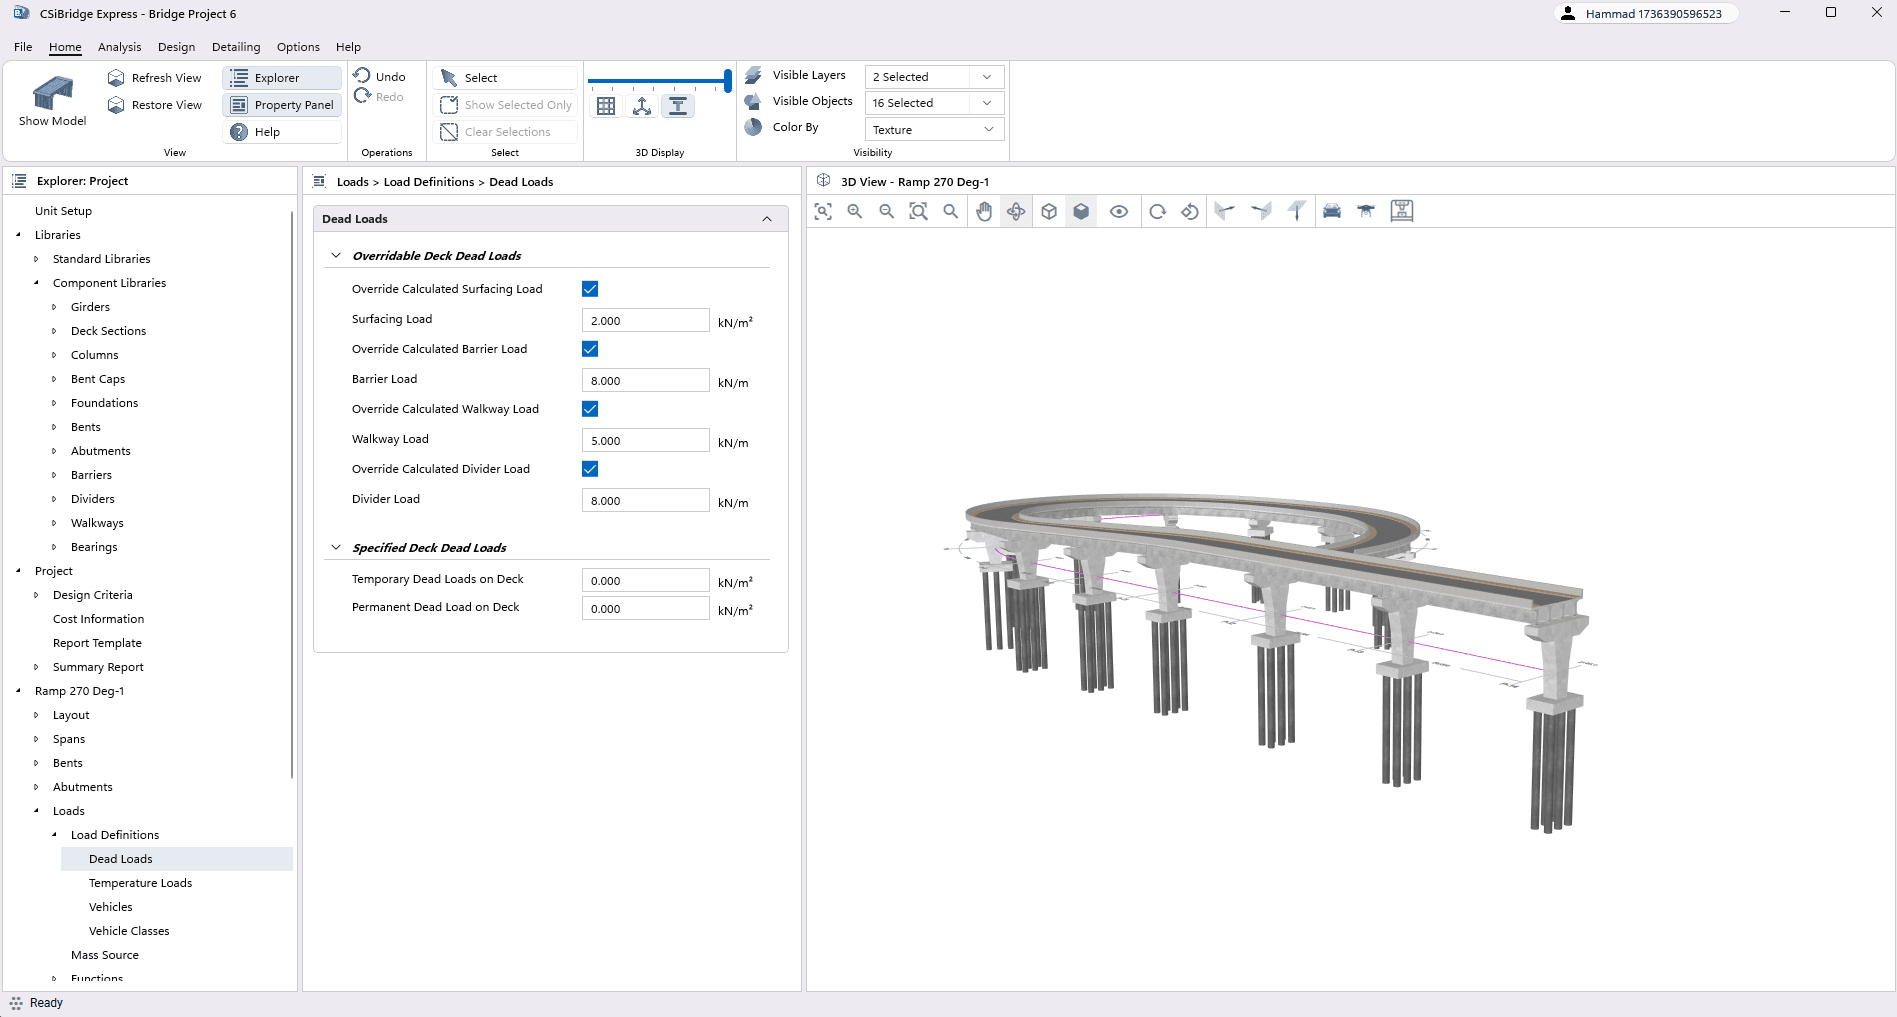This screenshot has height=1017, width=1897.
Task: Click the eye view icon
Action: tap(1119, 211)
